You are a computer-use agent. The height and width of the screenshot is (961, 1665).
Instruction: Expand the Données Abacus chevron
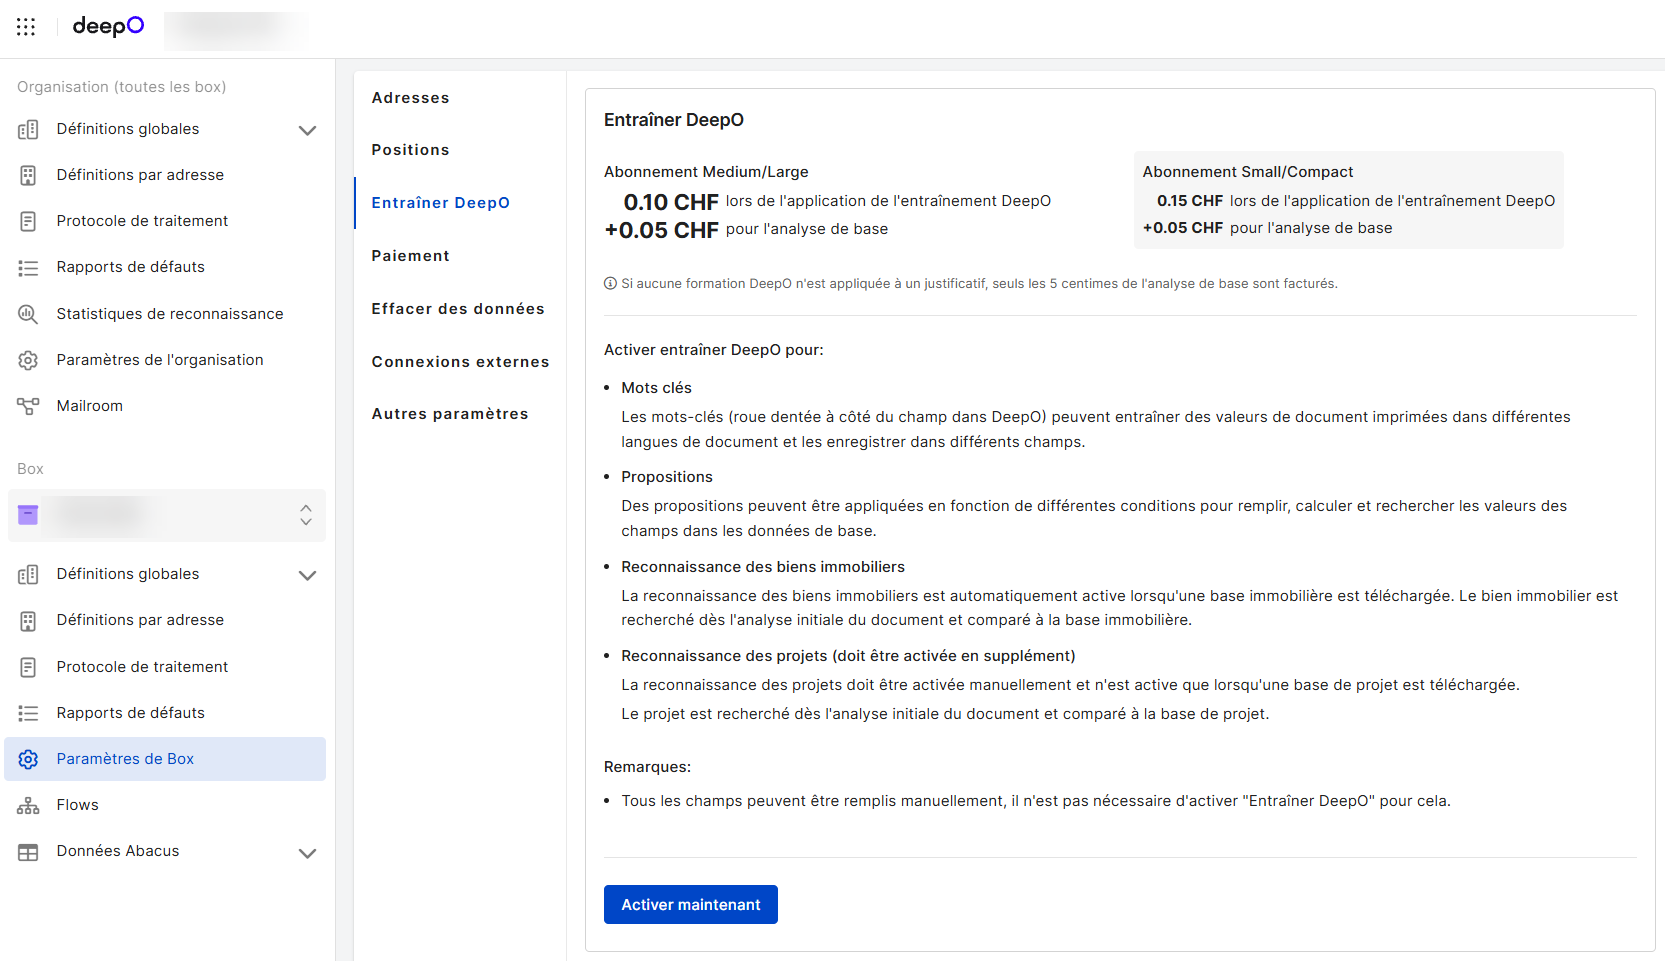(307, 853)
